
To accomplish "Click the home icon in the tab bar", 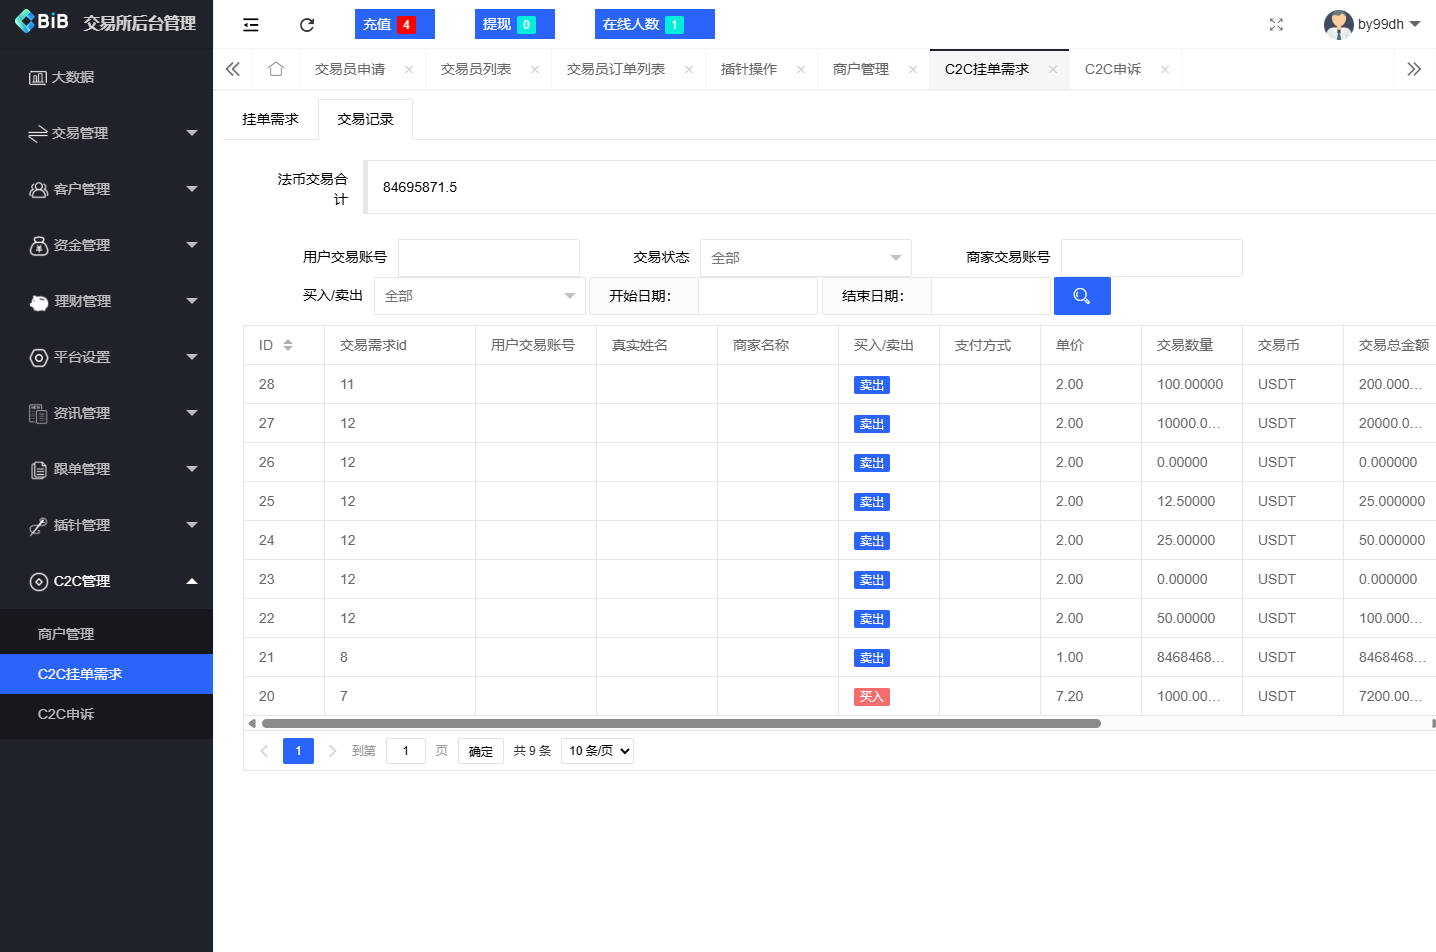I will pyautogui.click(x=276, y=68).
